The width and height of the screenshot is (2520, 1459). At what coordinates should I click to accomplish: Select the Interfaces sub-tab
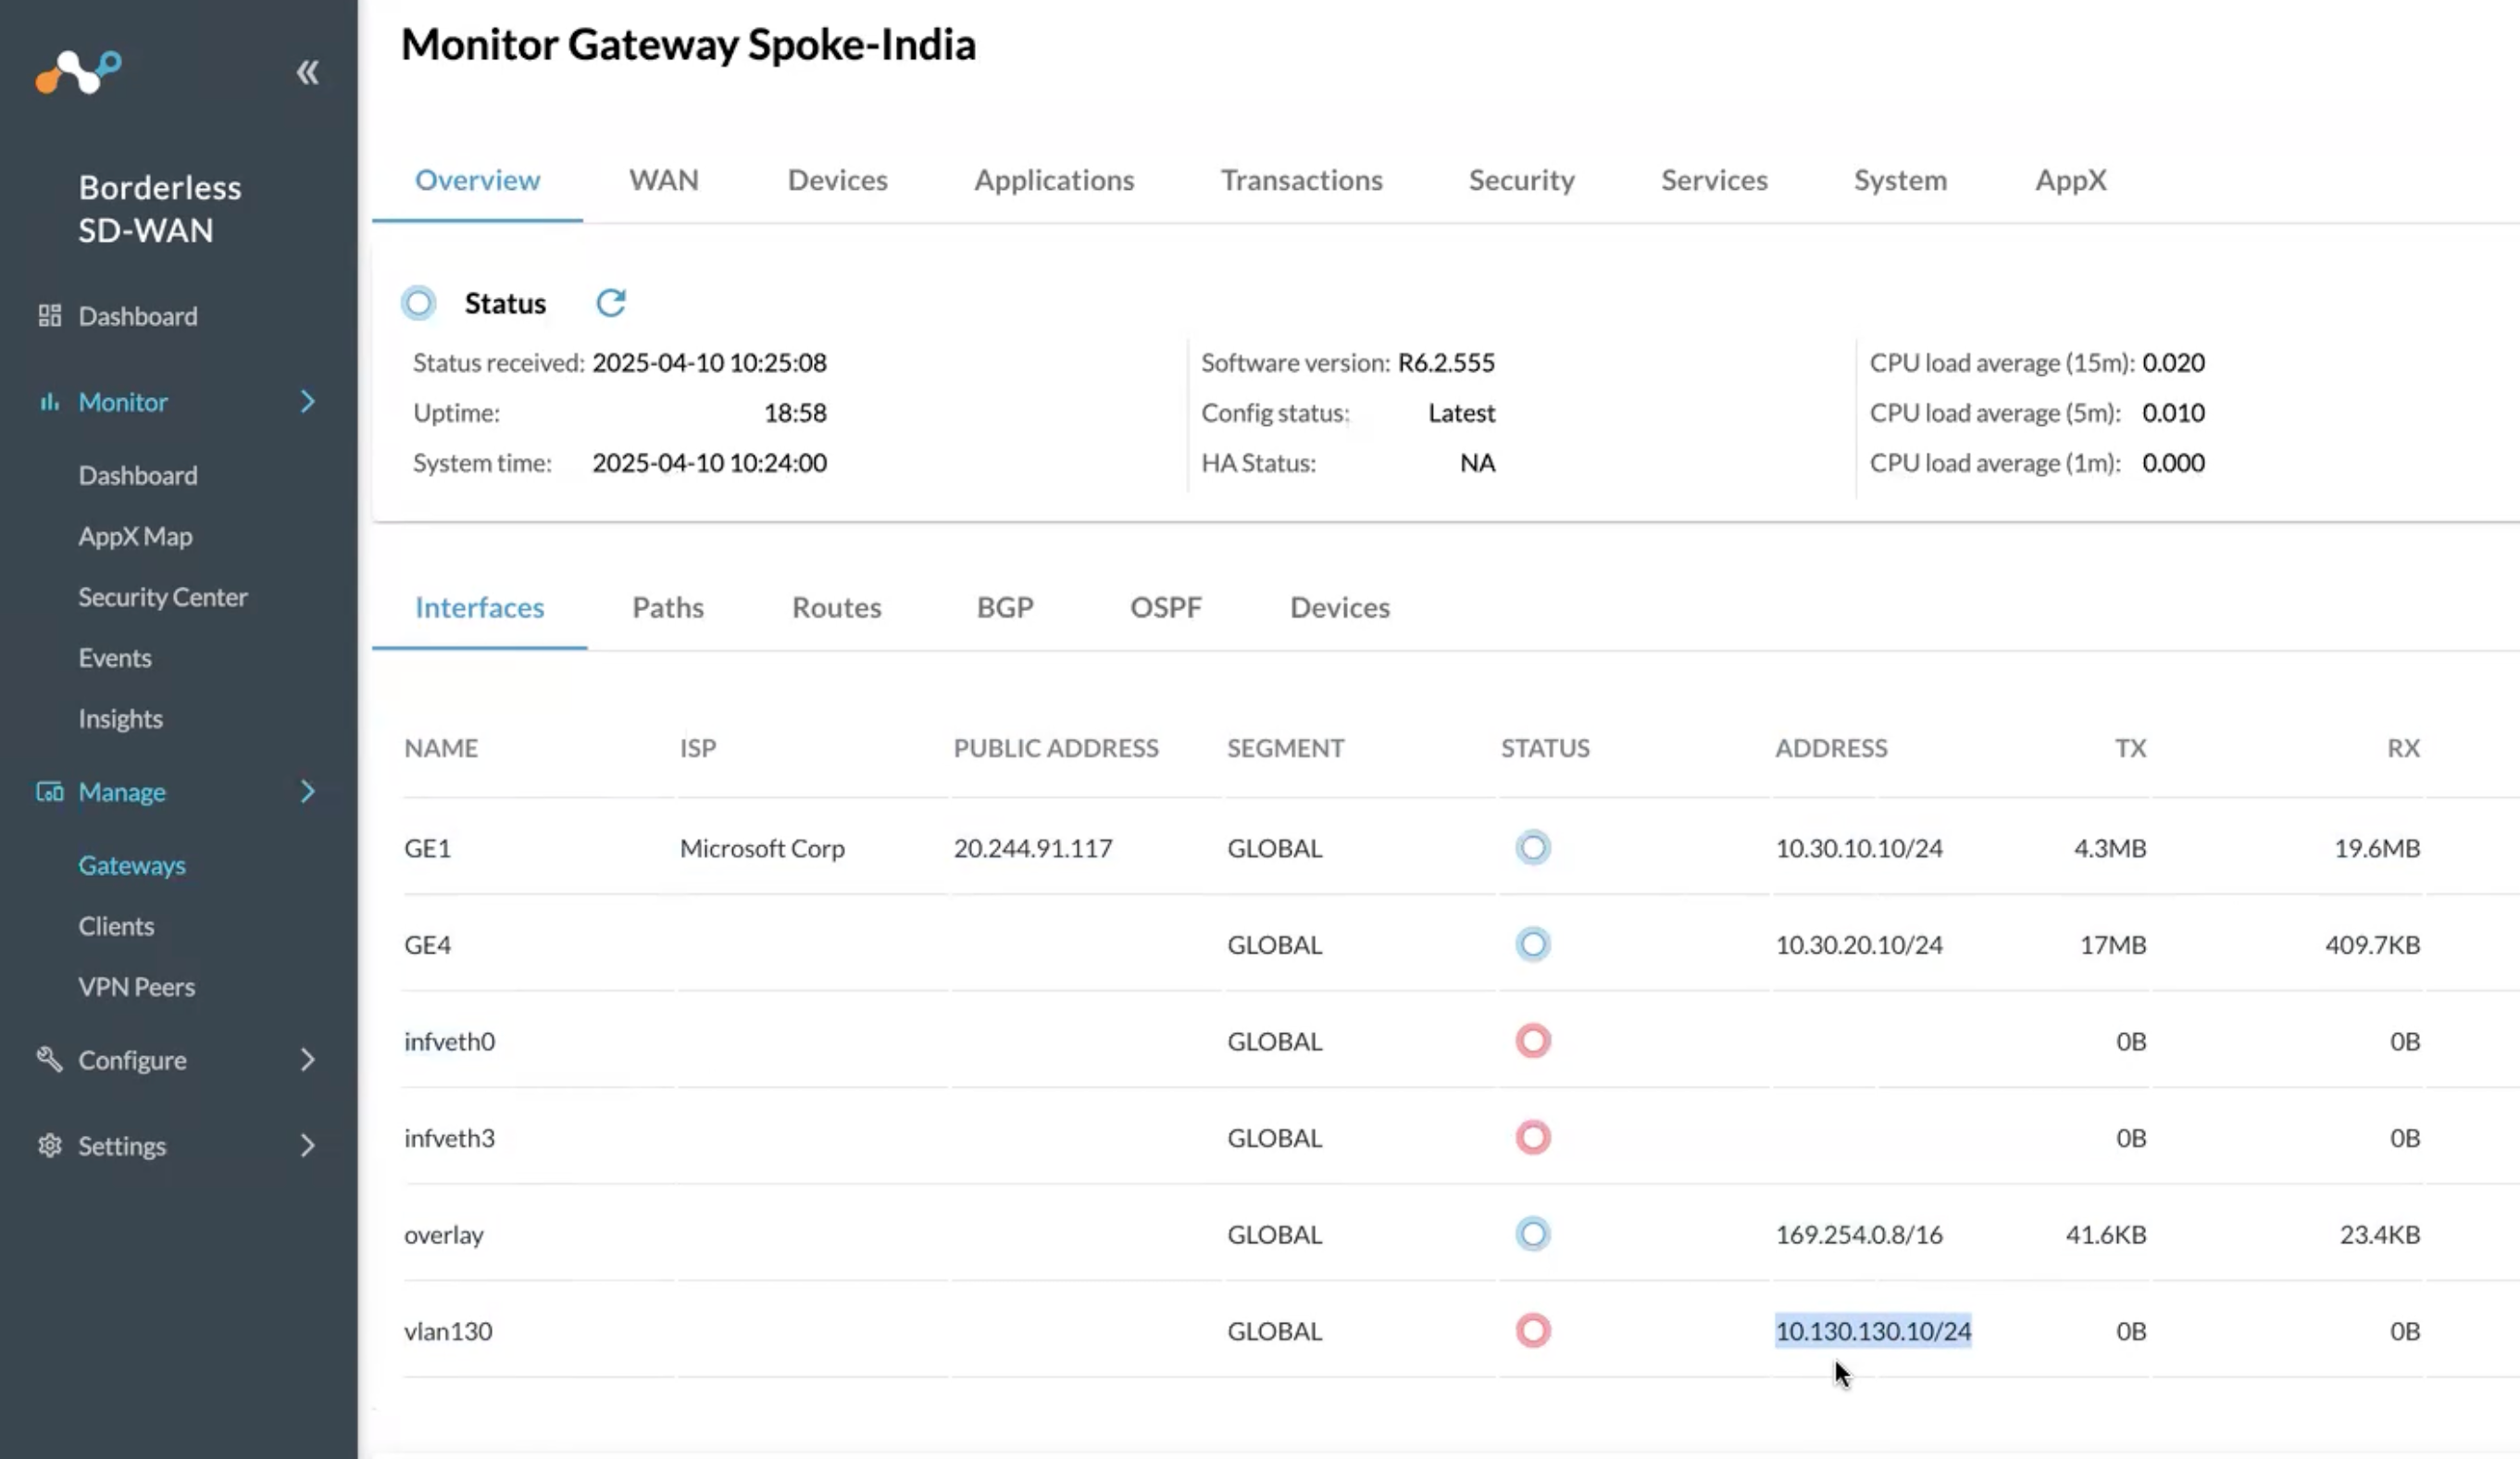(x=479, y=607)
